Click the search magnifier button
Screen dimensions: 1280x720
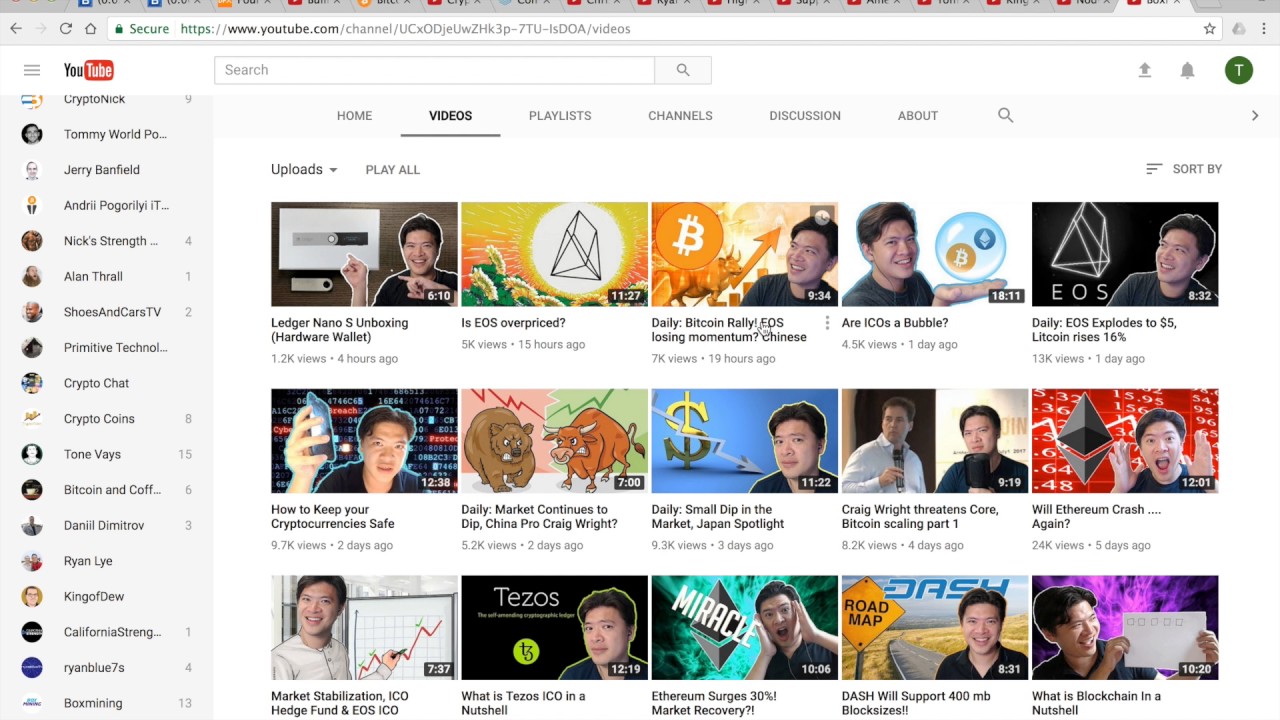(x=683, y=70)
